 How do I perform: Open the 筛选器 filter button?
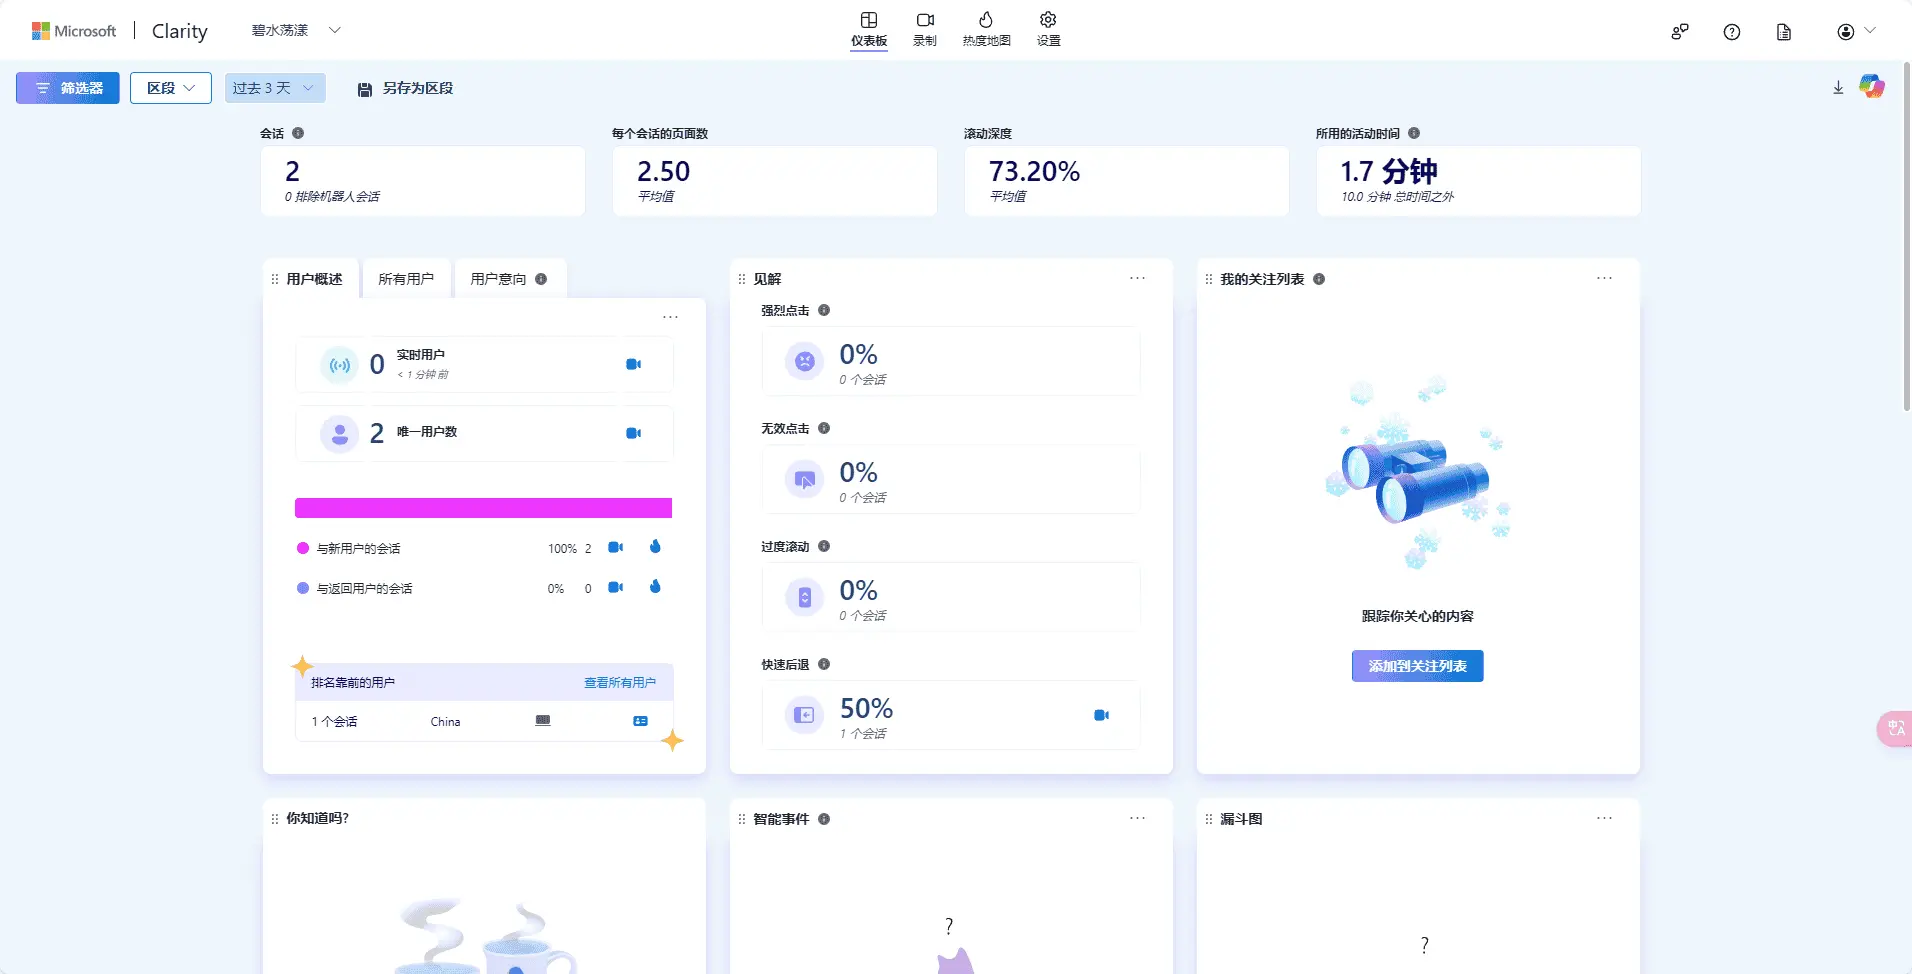[x=68, y=88]
